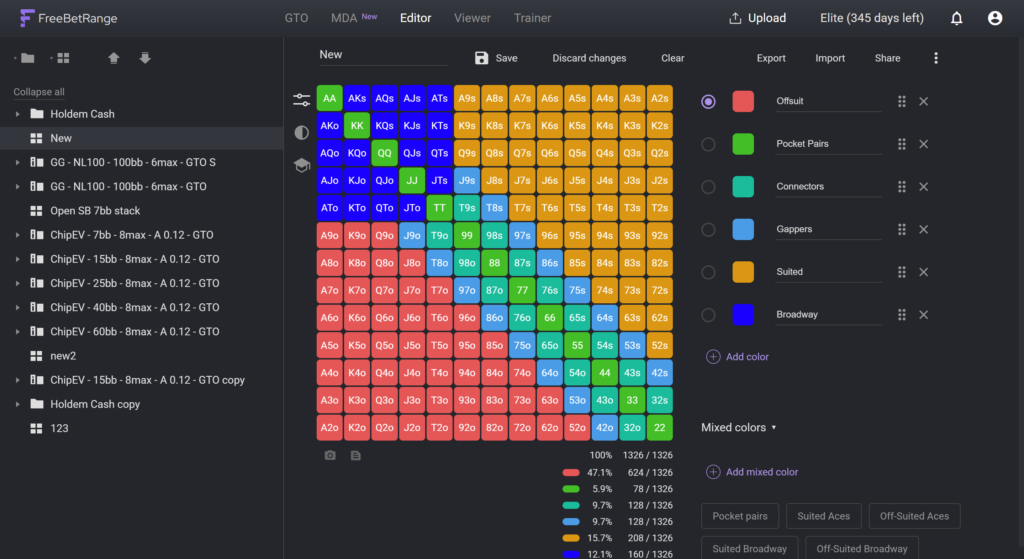Open the graduation cap trainer icon
Screen dimensions: 1024x559
point(301,165)
